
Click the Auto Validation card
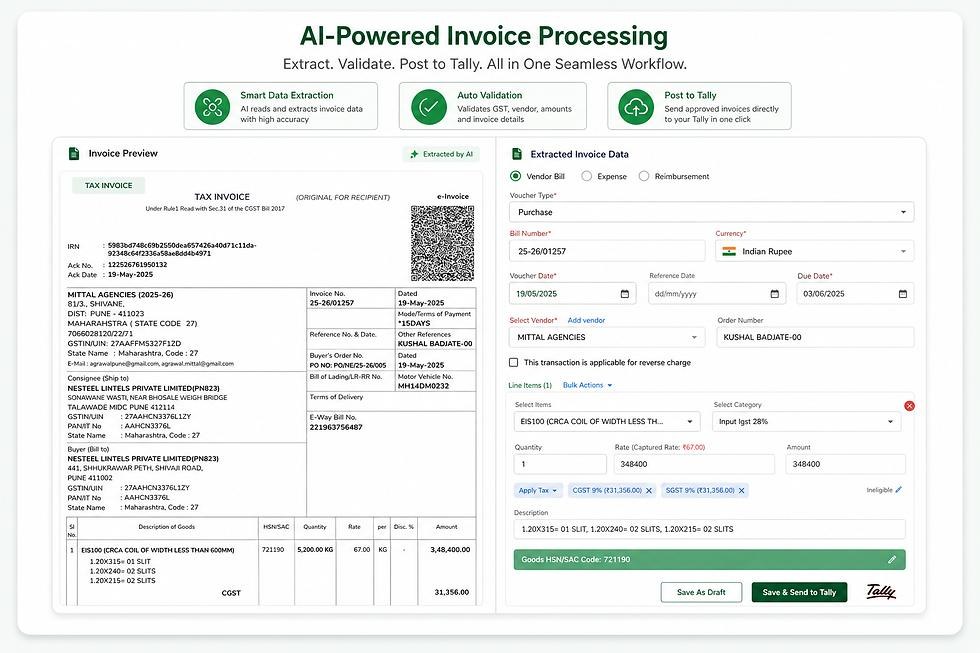pyautogui.click(x=492, y=106)
